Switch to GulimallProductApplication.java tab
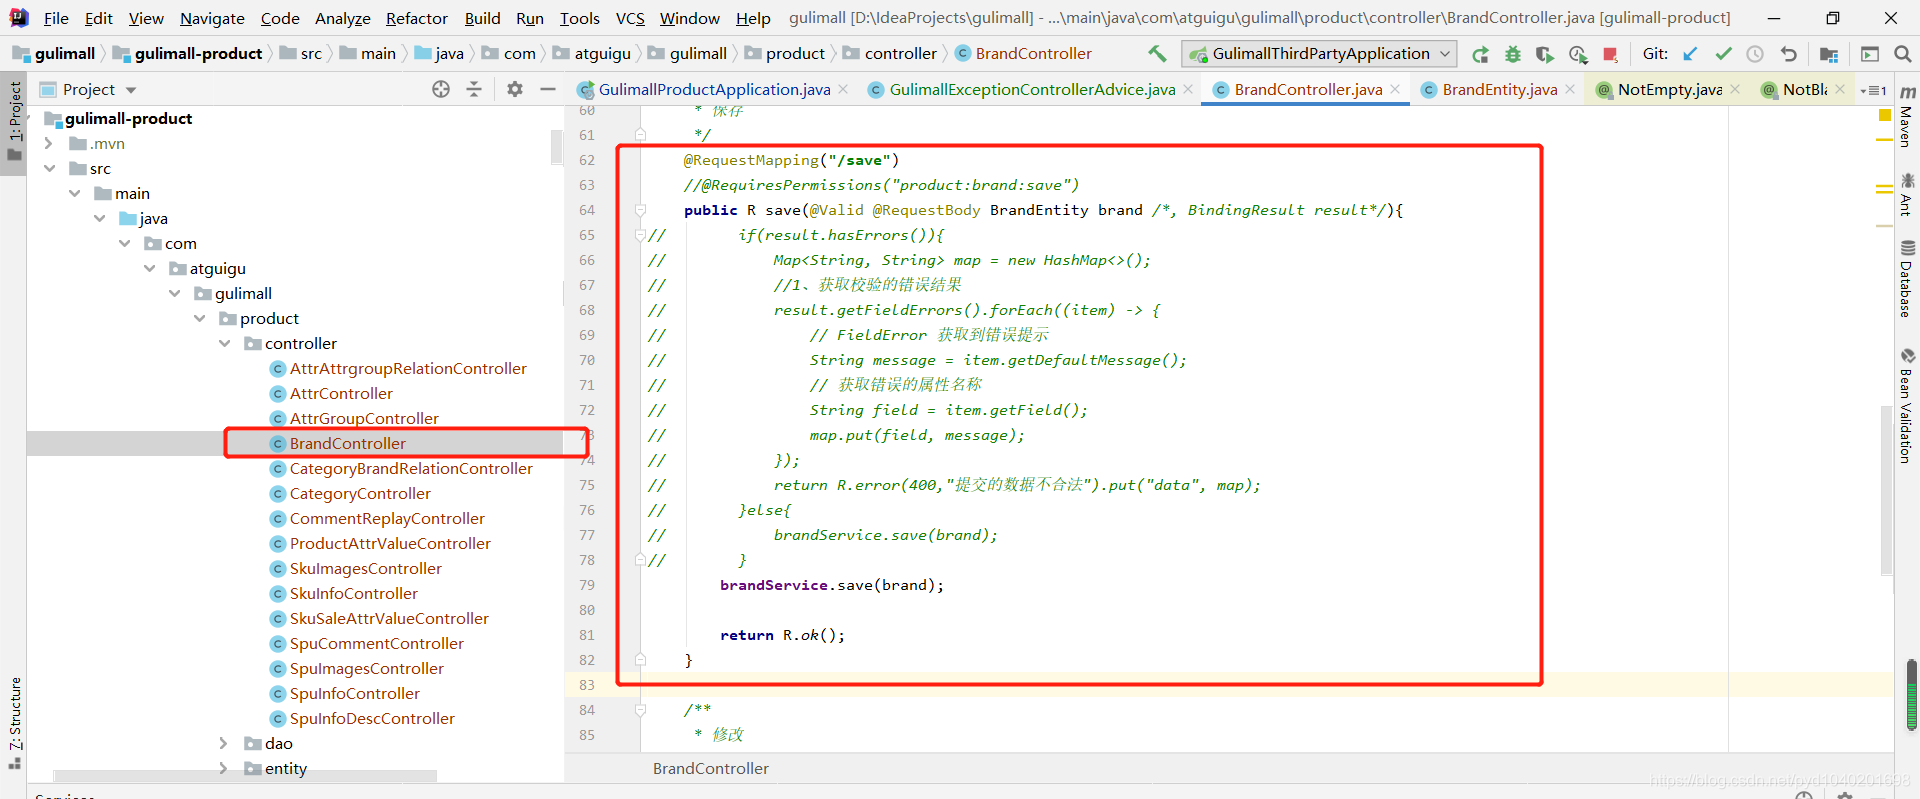This screenshot has width=1920, height=799. 714,90
